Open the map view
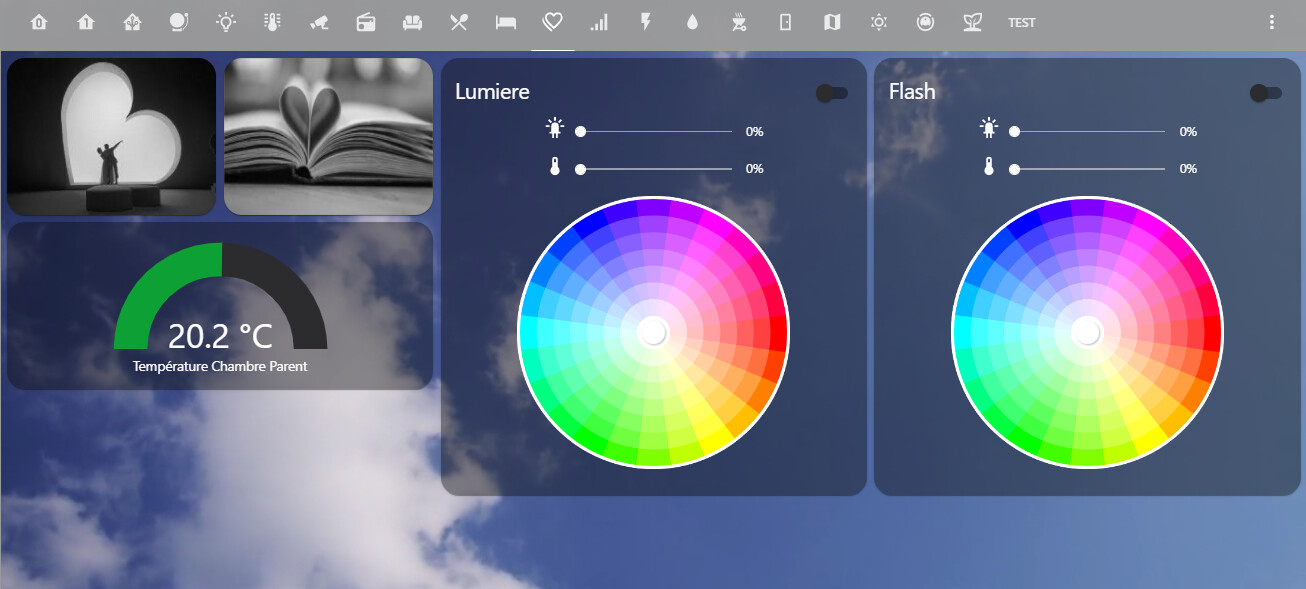 coord(832,22)
